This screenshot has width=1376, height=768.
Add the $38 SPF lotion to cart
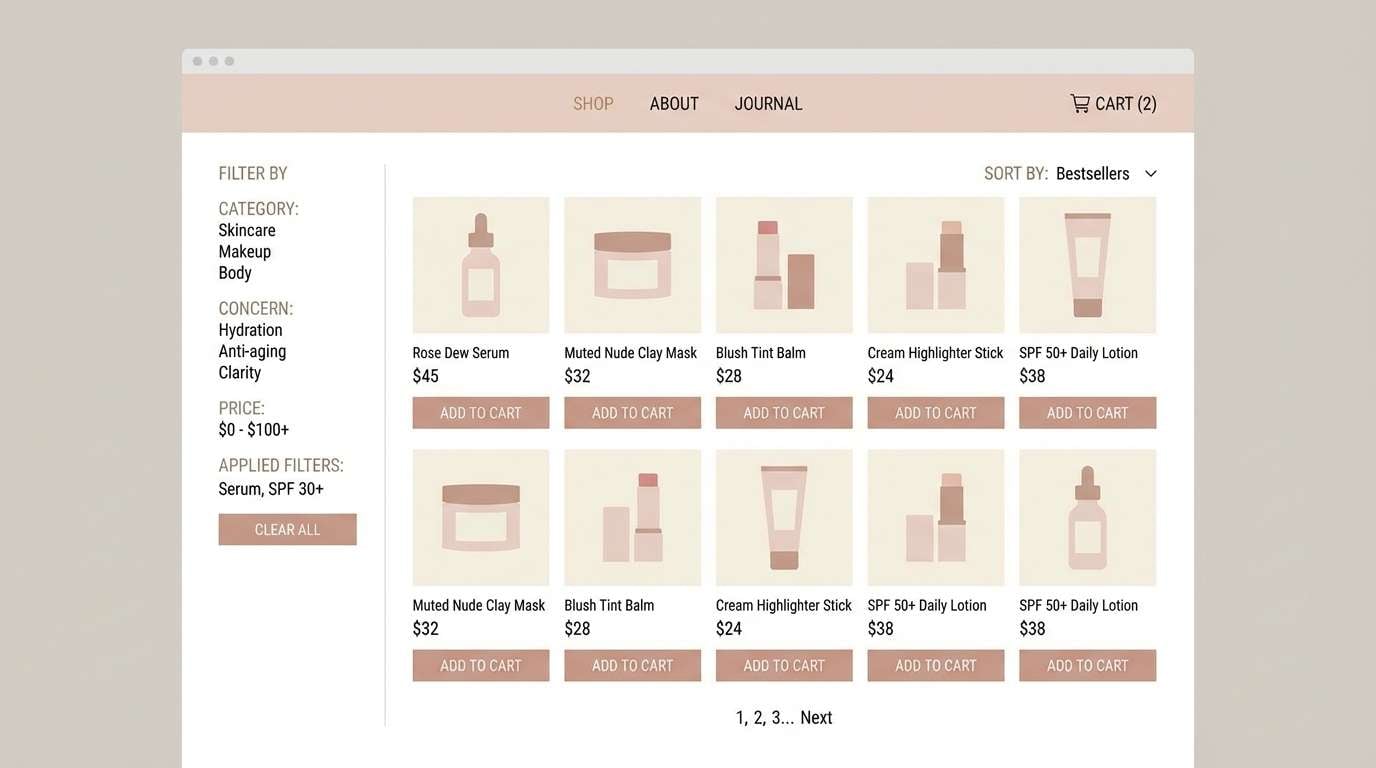point(1087,412)
